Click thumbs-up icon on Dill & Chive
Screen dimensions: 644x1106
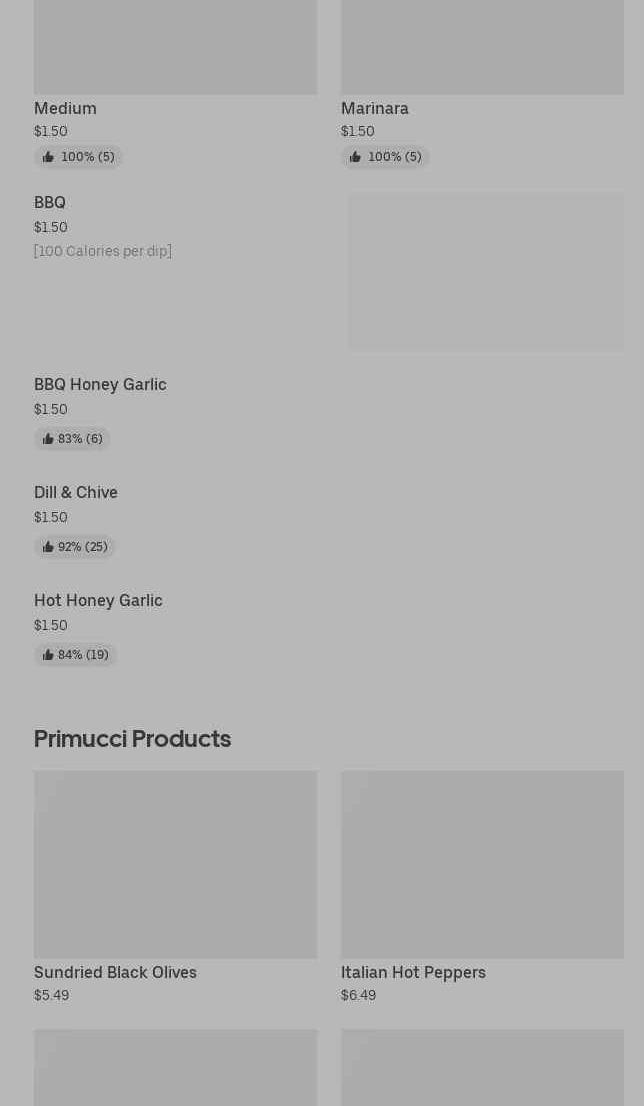click(x=48, y=547)
